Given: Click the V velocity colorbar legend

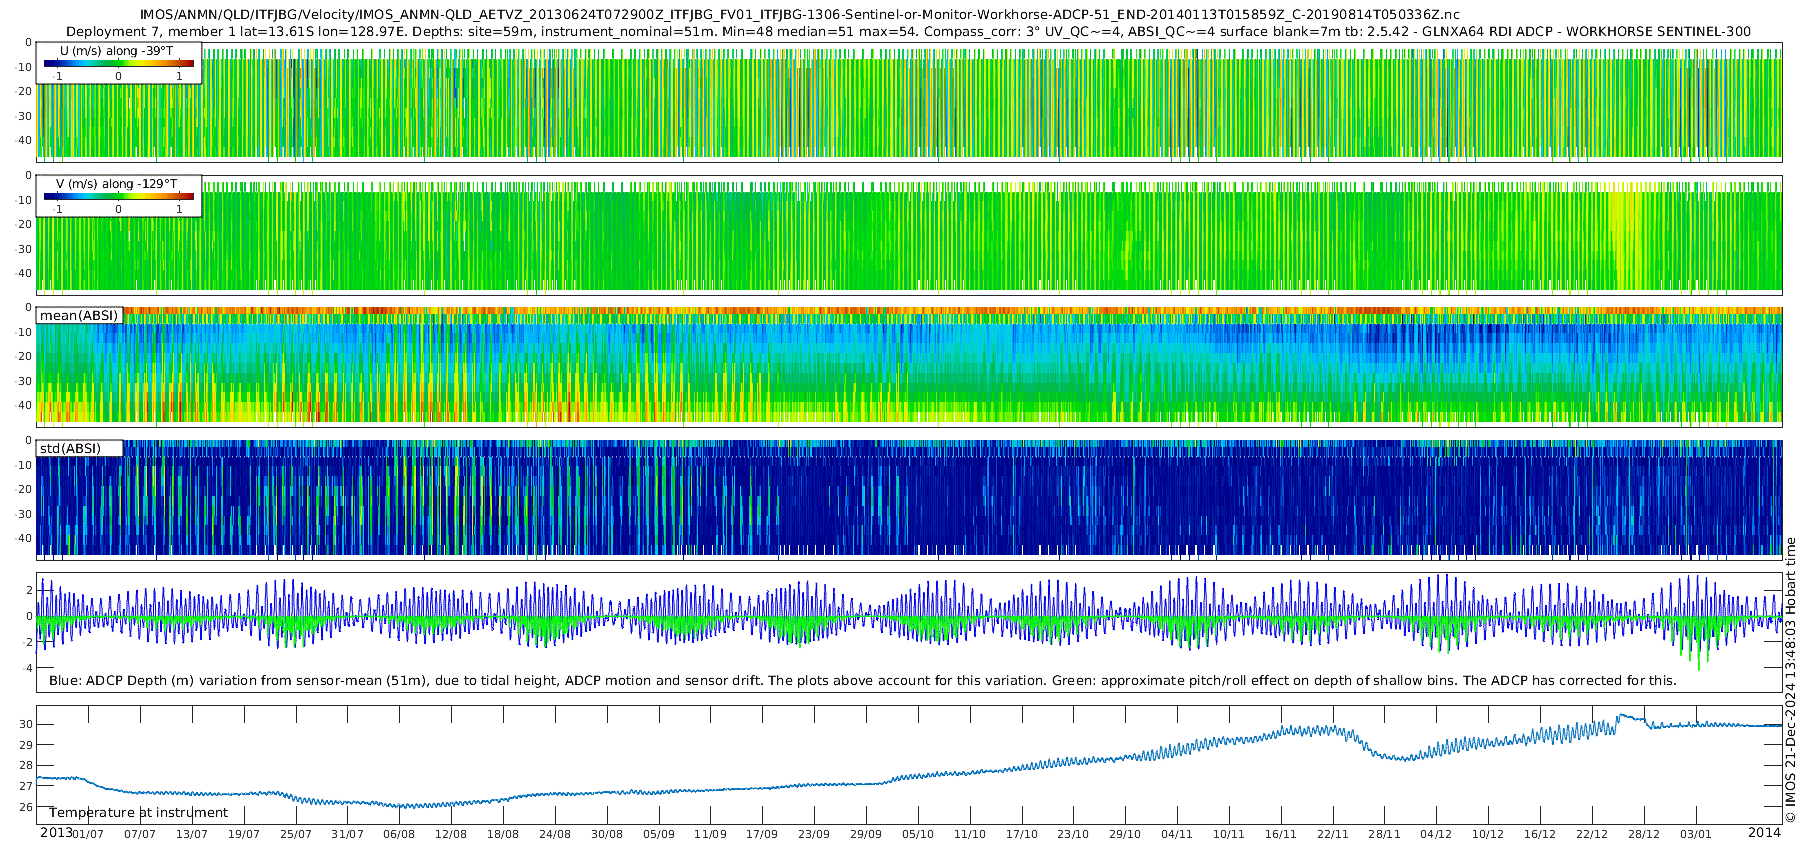Looking at the screenshot, I should pos(118,196).
